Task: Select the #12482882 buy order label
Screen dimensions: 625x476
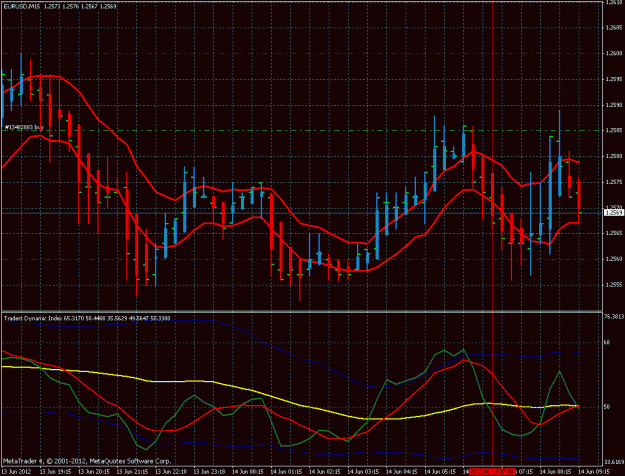Action: [x=23, y=127]
